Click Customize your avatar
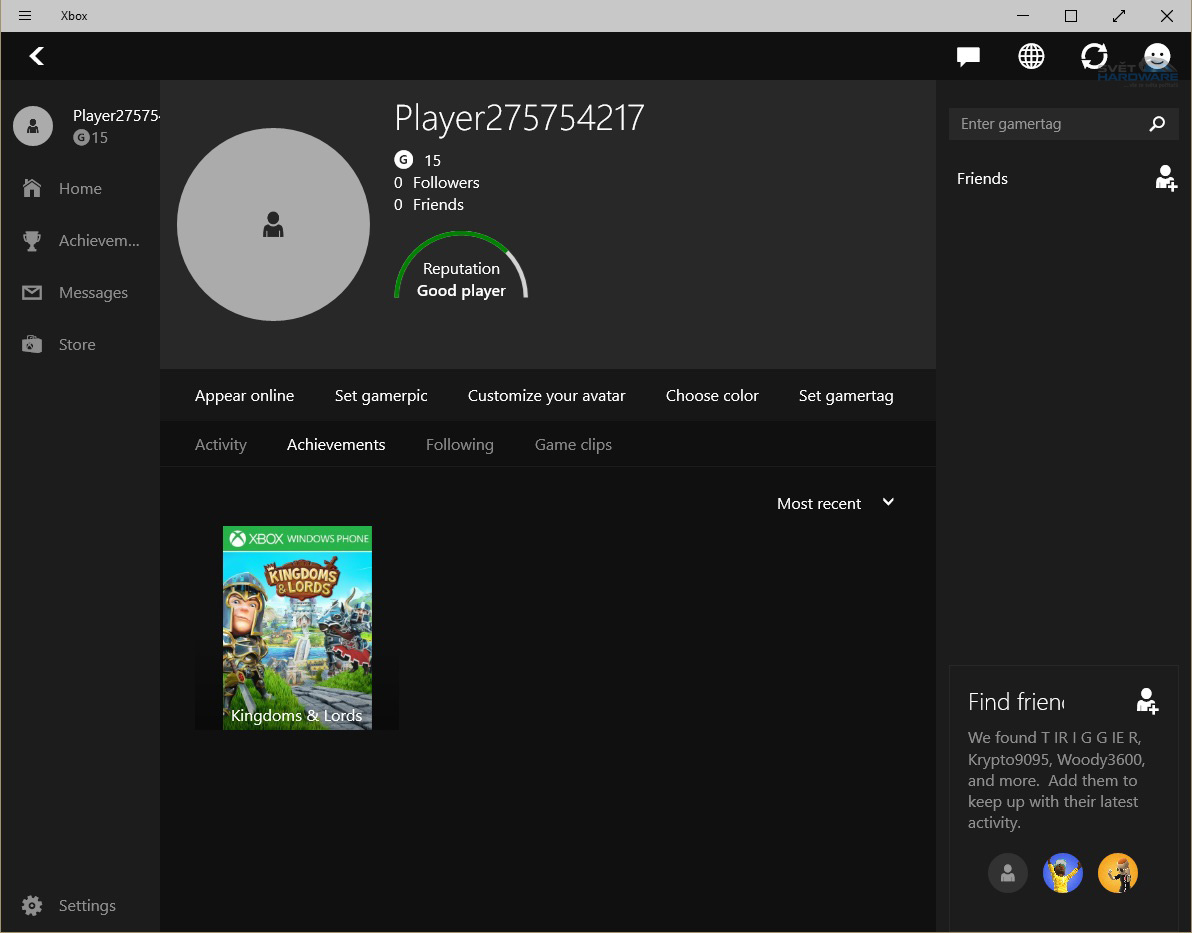Screen dimensions: 1192x933 [546, 396]
